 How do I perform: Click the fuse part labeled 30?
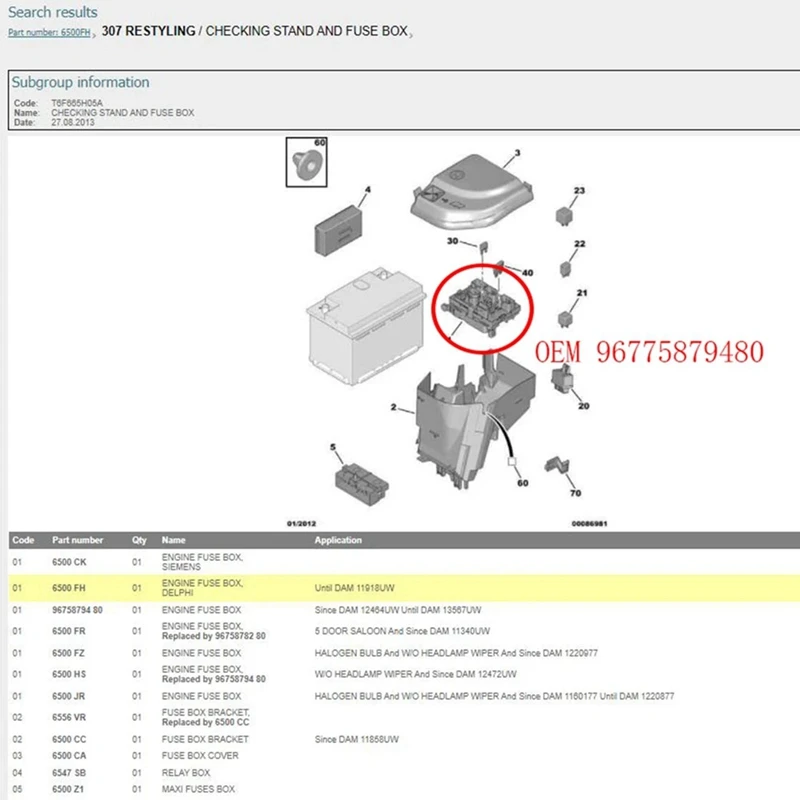[483, 247]
